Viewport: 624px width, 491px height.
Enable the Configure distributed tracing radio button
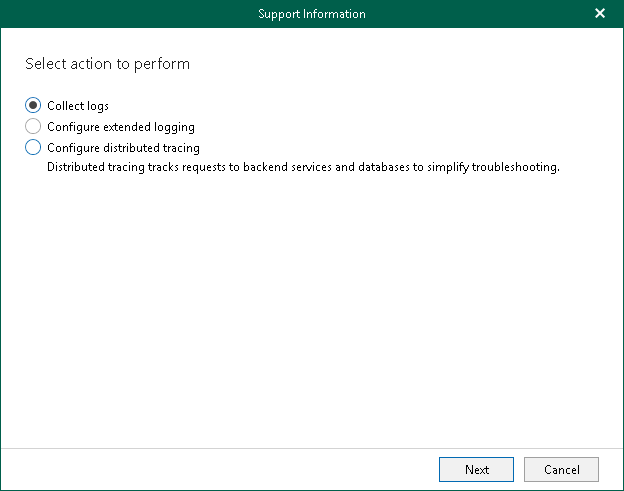pyautogui.click(x=33, y=147)
